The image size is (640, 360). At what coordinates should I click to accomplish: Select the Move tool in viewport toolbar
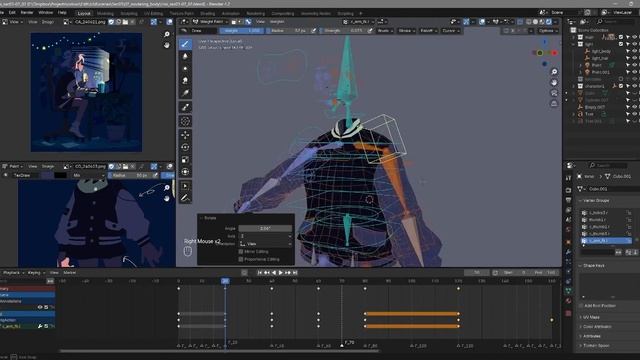(x=185, y=135)
